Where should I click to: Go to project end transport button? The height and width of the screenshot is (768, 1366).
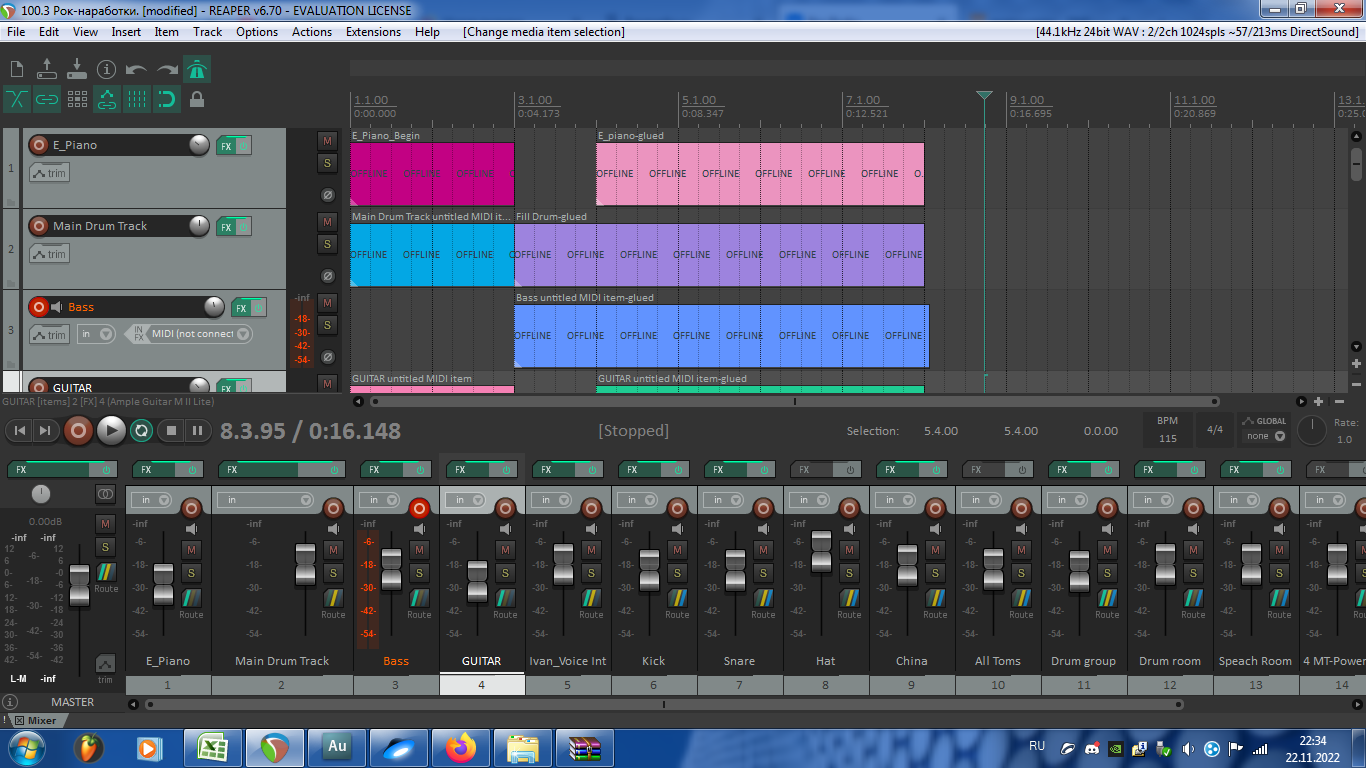tap(45, 431)
